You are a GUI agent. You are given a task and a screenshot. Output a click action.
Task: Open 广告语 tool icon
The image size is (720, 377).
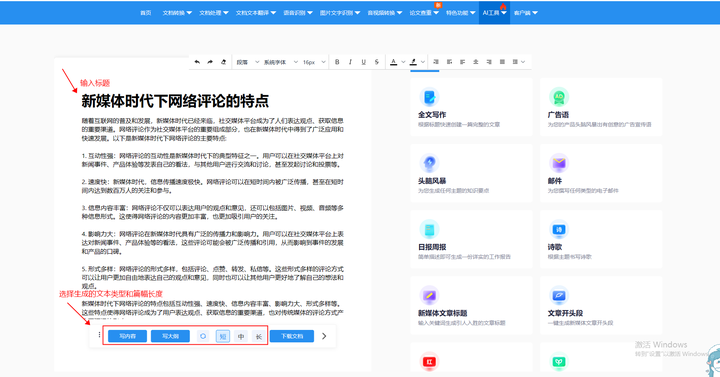tap(559, 97)
